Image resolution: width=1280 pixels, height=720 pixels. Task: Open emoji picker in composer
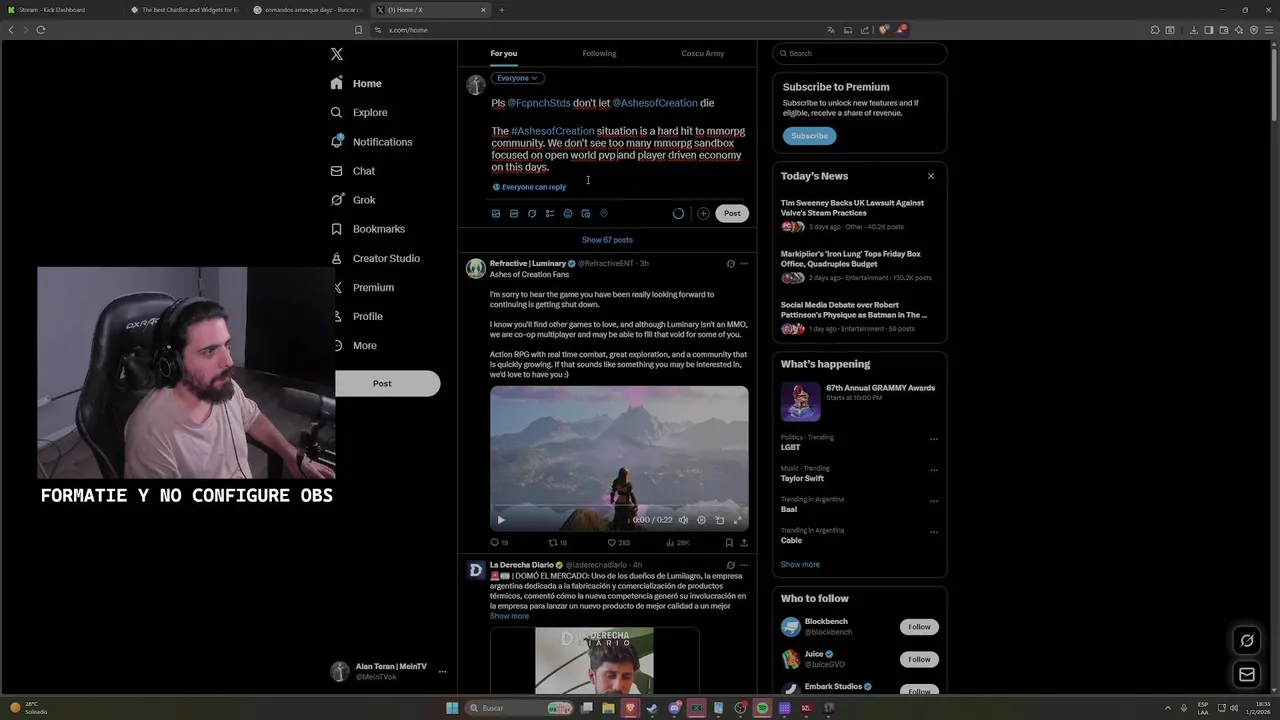568,213
